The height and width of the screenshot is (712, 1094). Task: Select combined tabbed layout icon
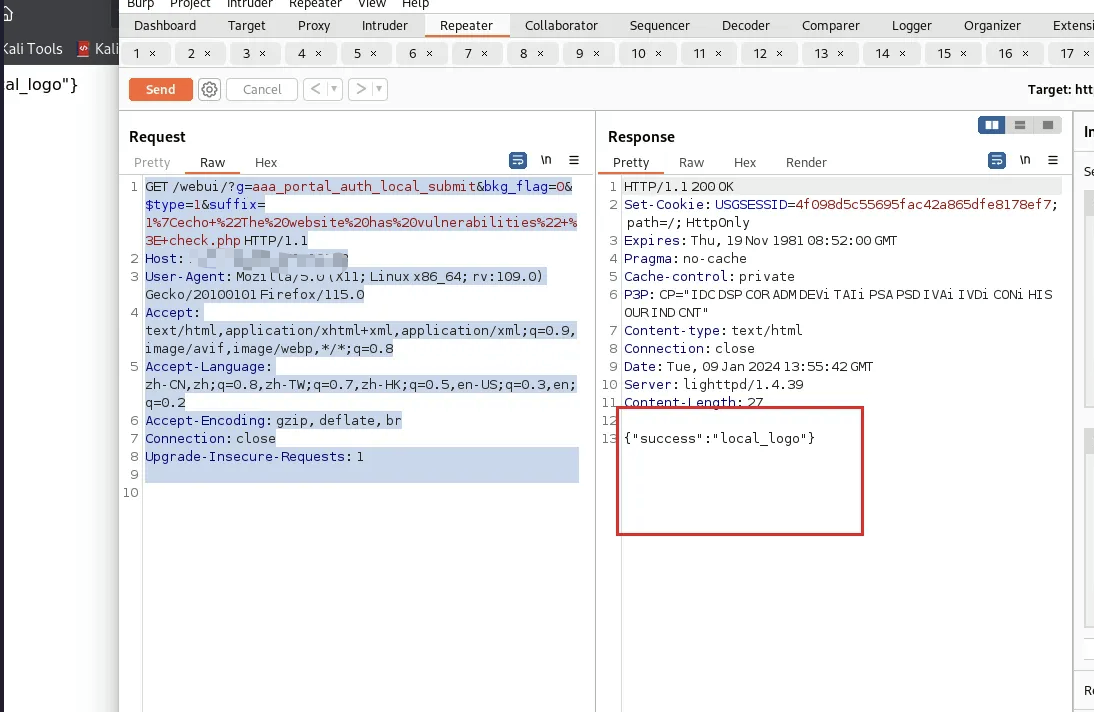click(x=1047, y=125)
